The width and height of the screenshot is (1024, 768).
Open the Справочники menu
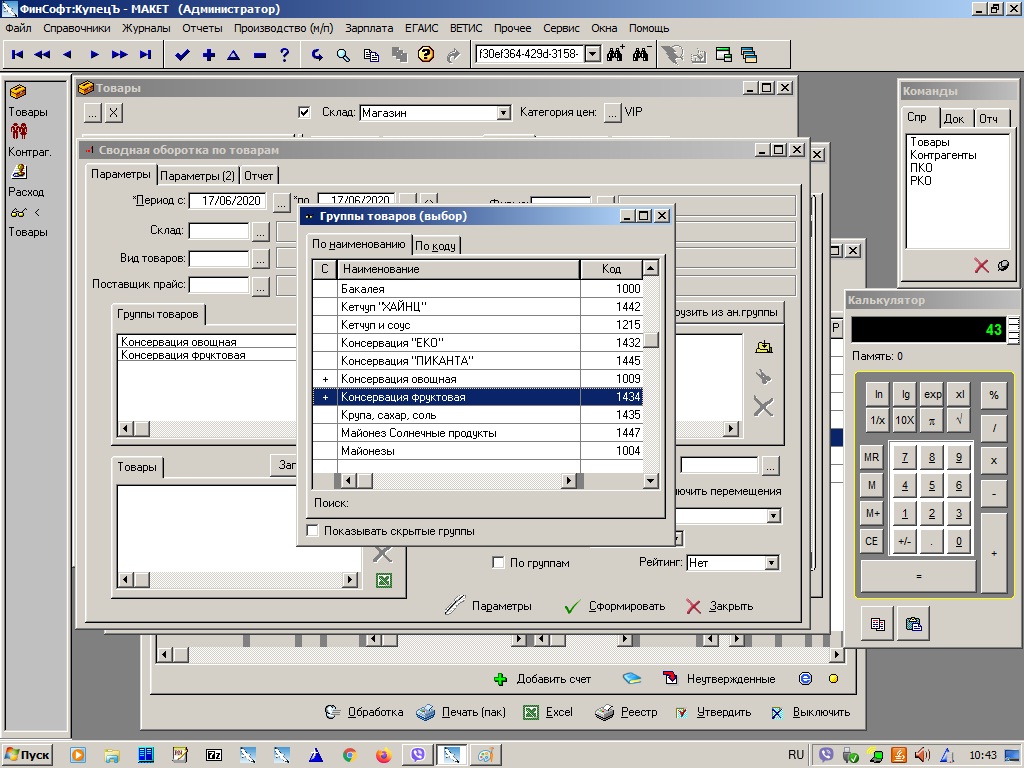click(77, 29)
